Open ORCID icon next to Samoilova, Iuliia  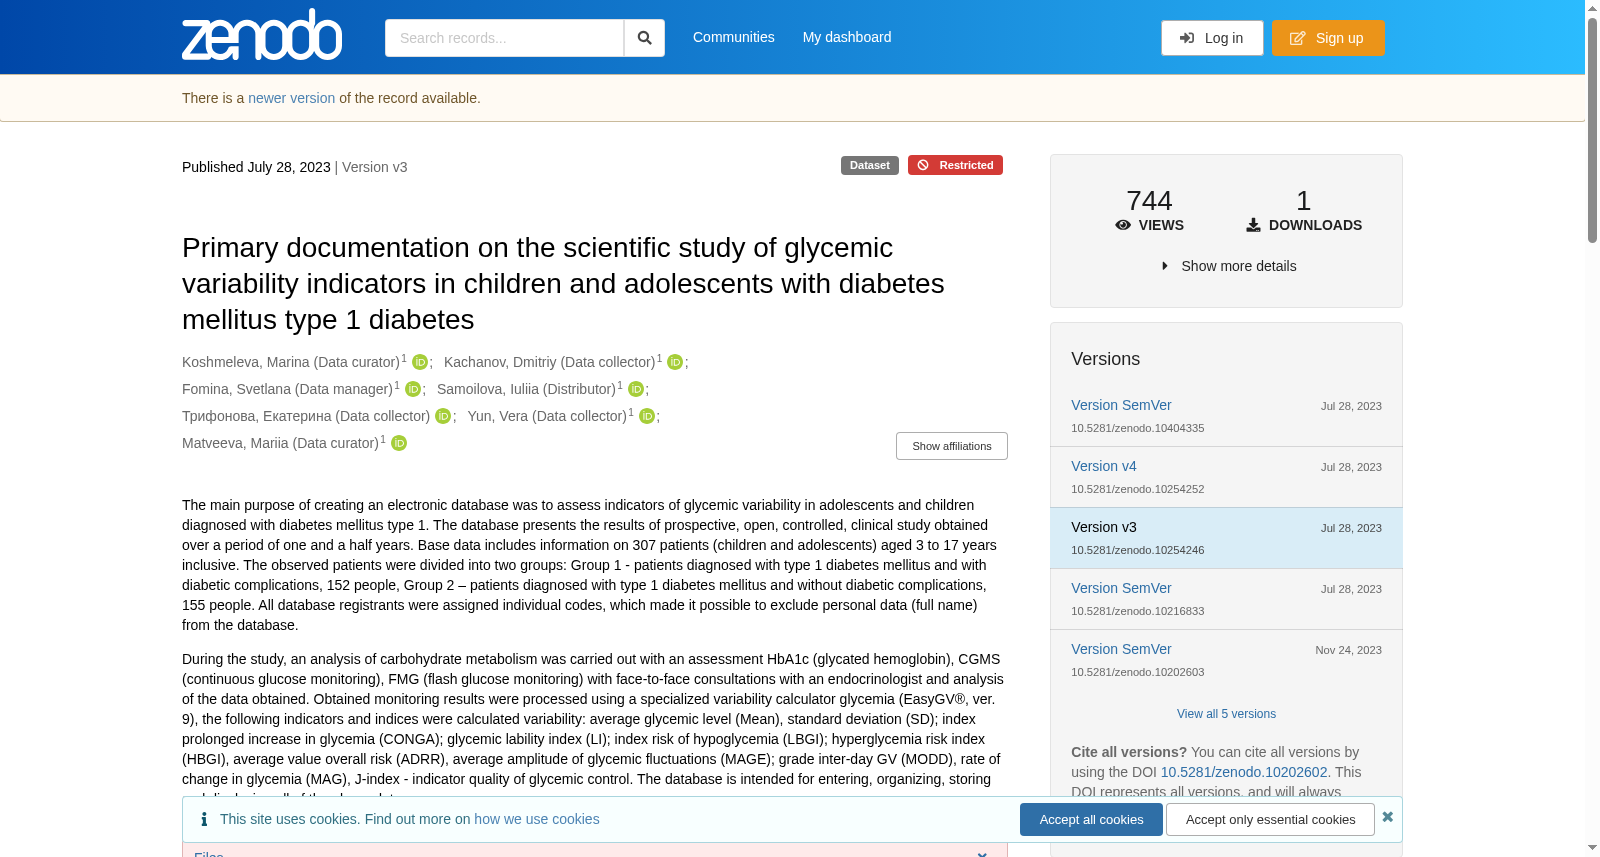636,389
